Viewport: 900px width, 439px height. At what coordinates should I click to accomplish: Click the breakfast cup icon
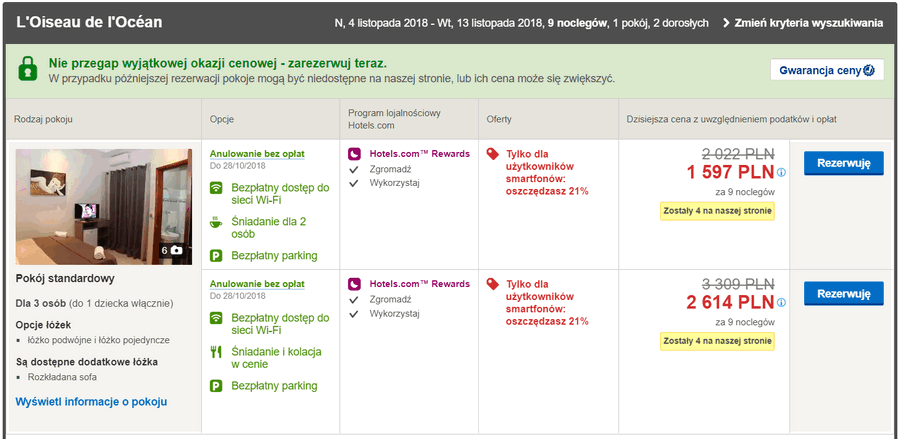pyautogui.click(x=216, y=222)
